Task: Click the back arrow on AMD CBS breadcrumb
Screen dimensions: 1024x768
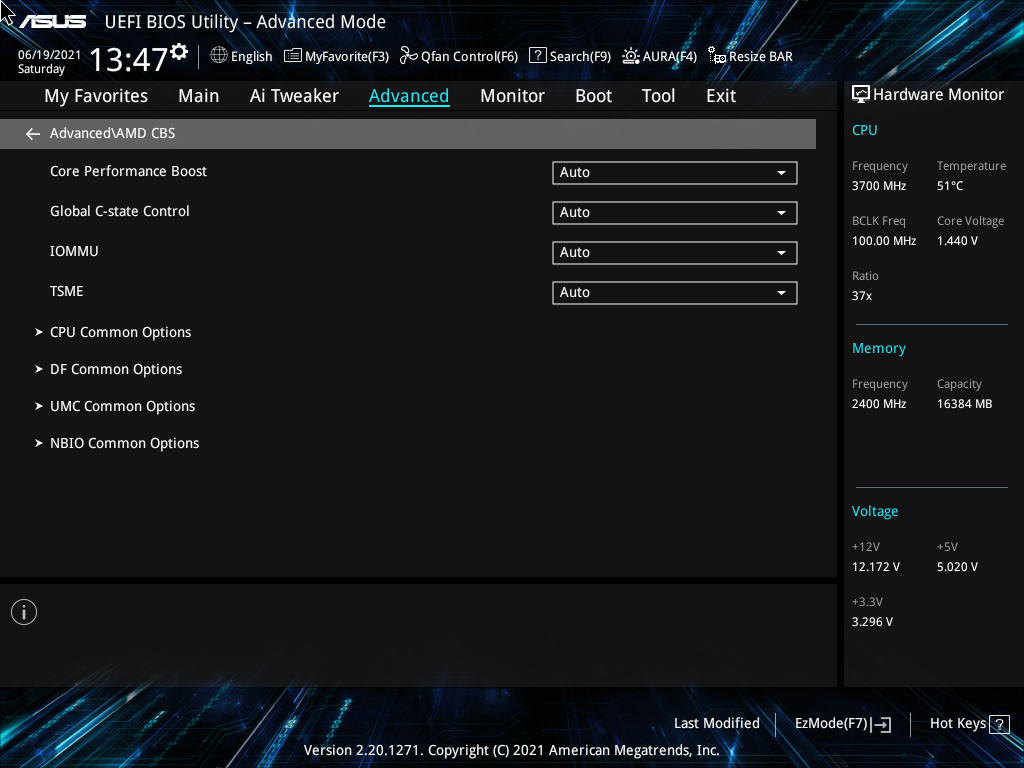Action: 32,132
